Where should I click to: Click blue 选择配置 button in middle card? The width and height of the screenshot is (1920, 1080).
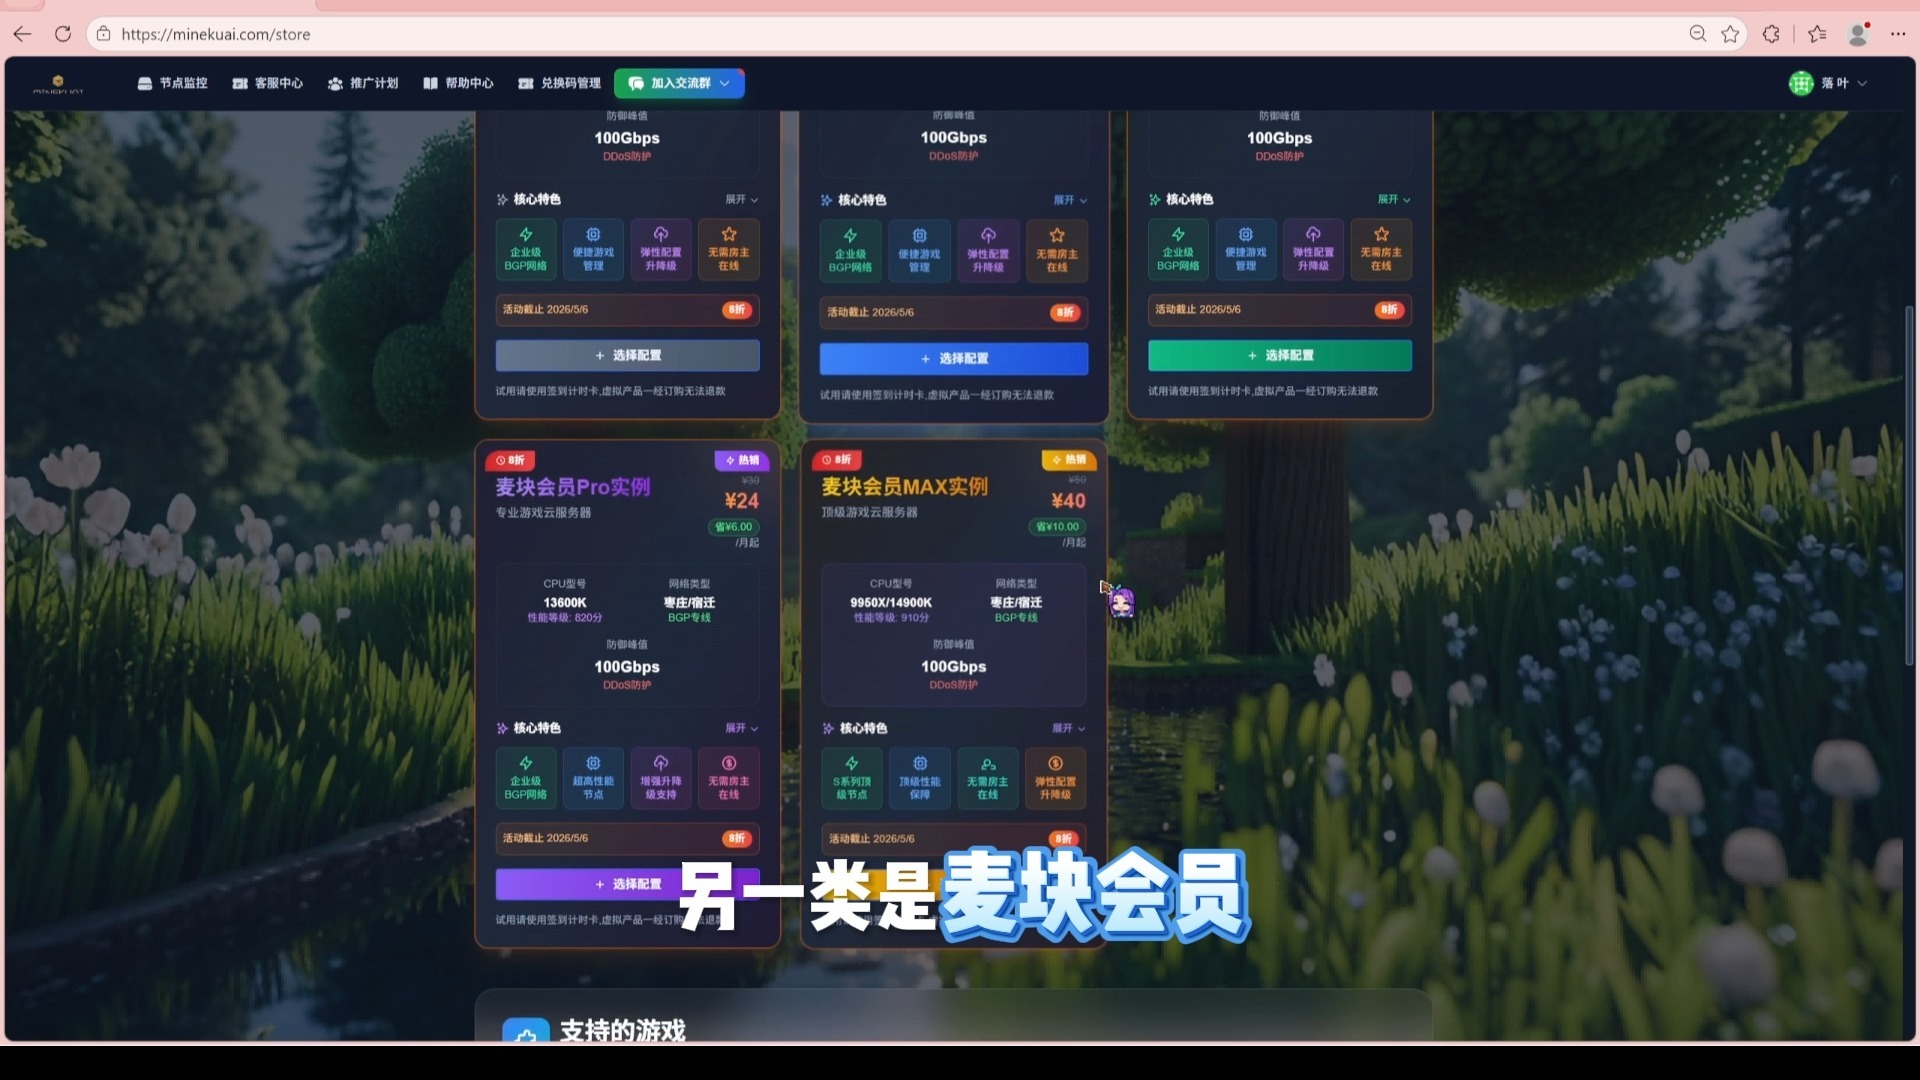(954, 358)
